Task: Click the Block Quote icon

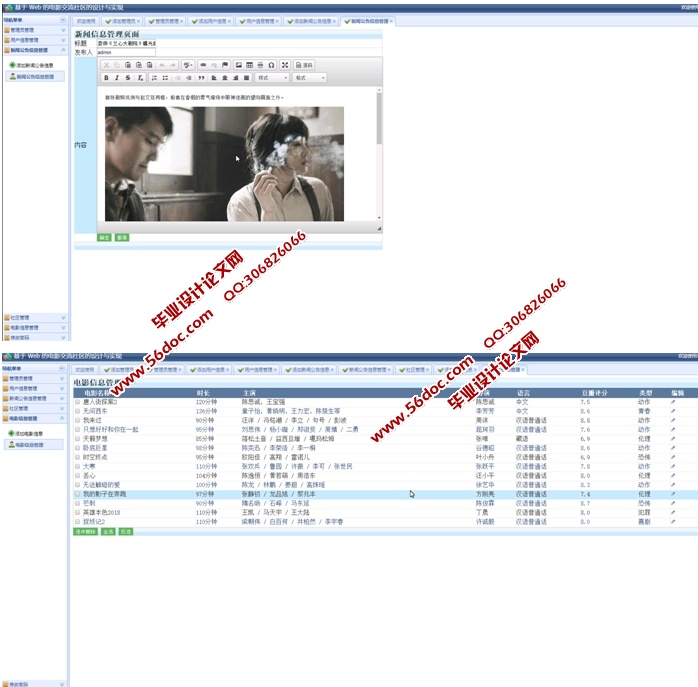Action: [201, 78]
